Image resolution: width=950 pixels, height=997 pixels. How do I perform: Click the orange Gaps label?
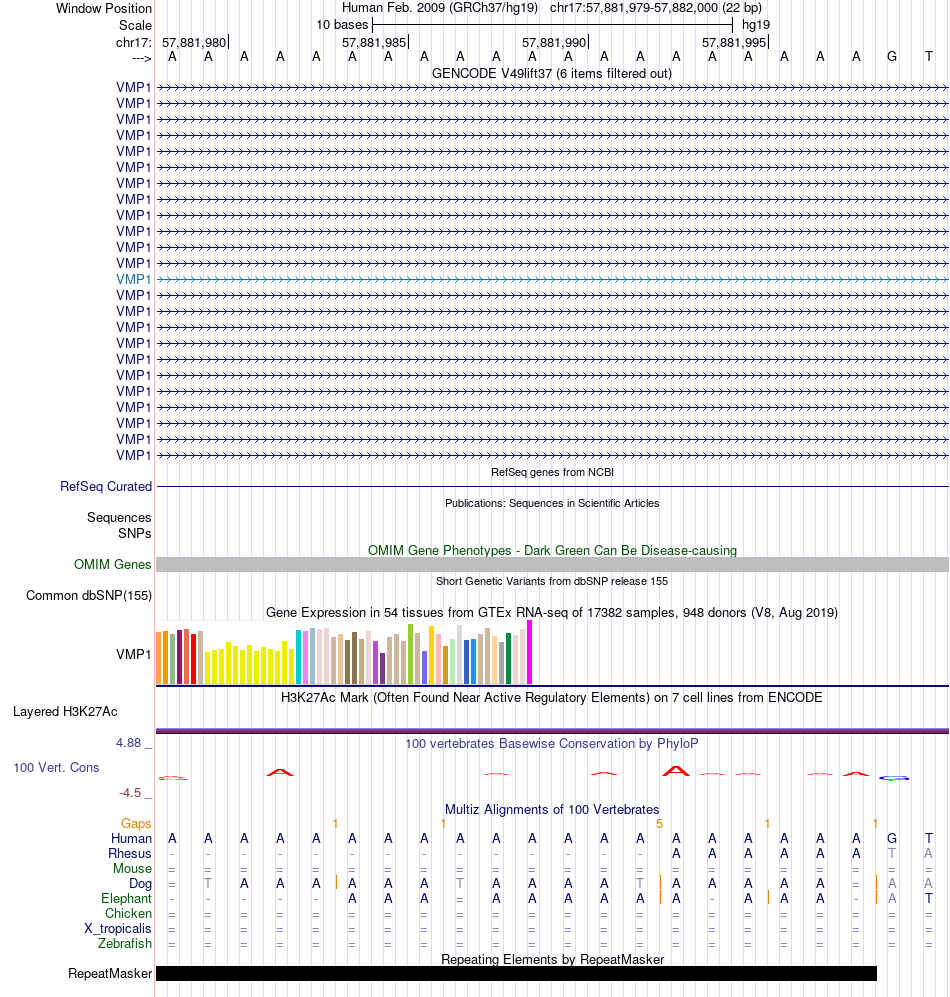[x=136, y=824]
